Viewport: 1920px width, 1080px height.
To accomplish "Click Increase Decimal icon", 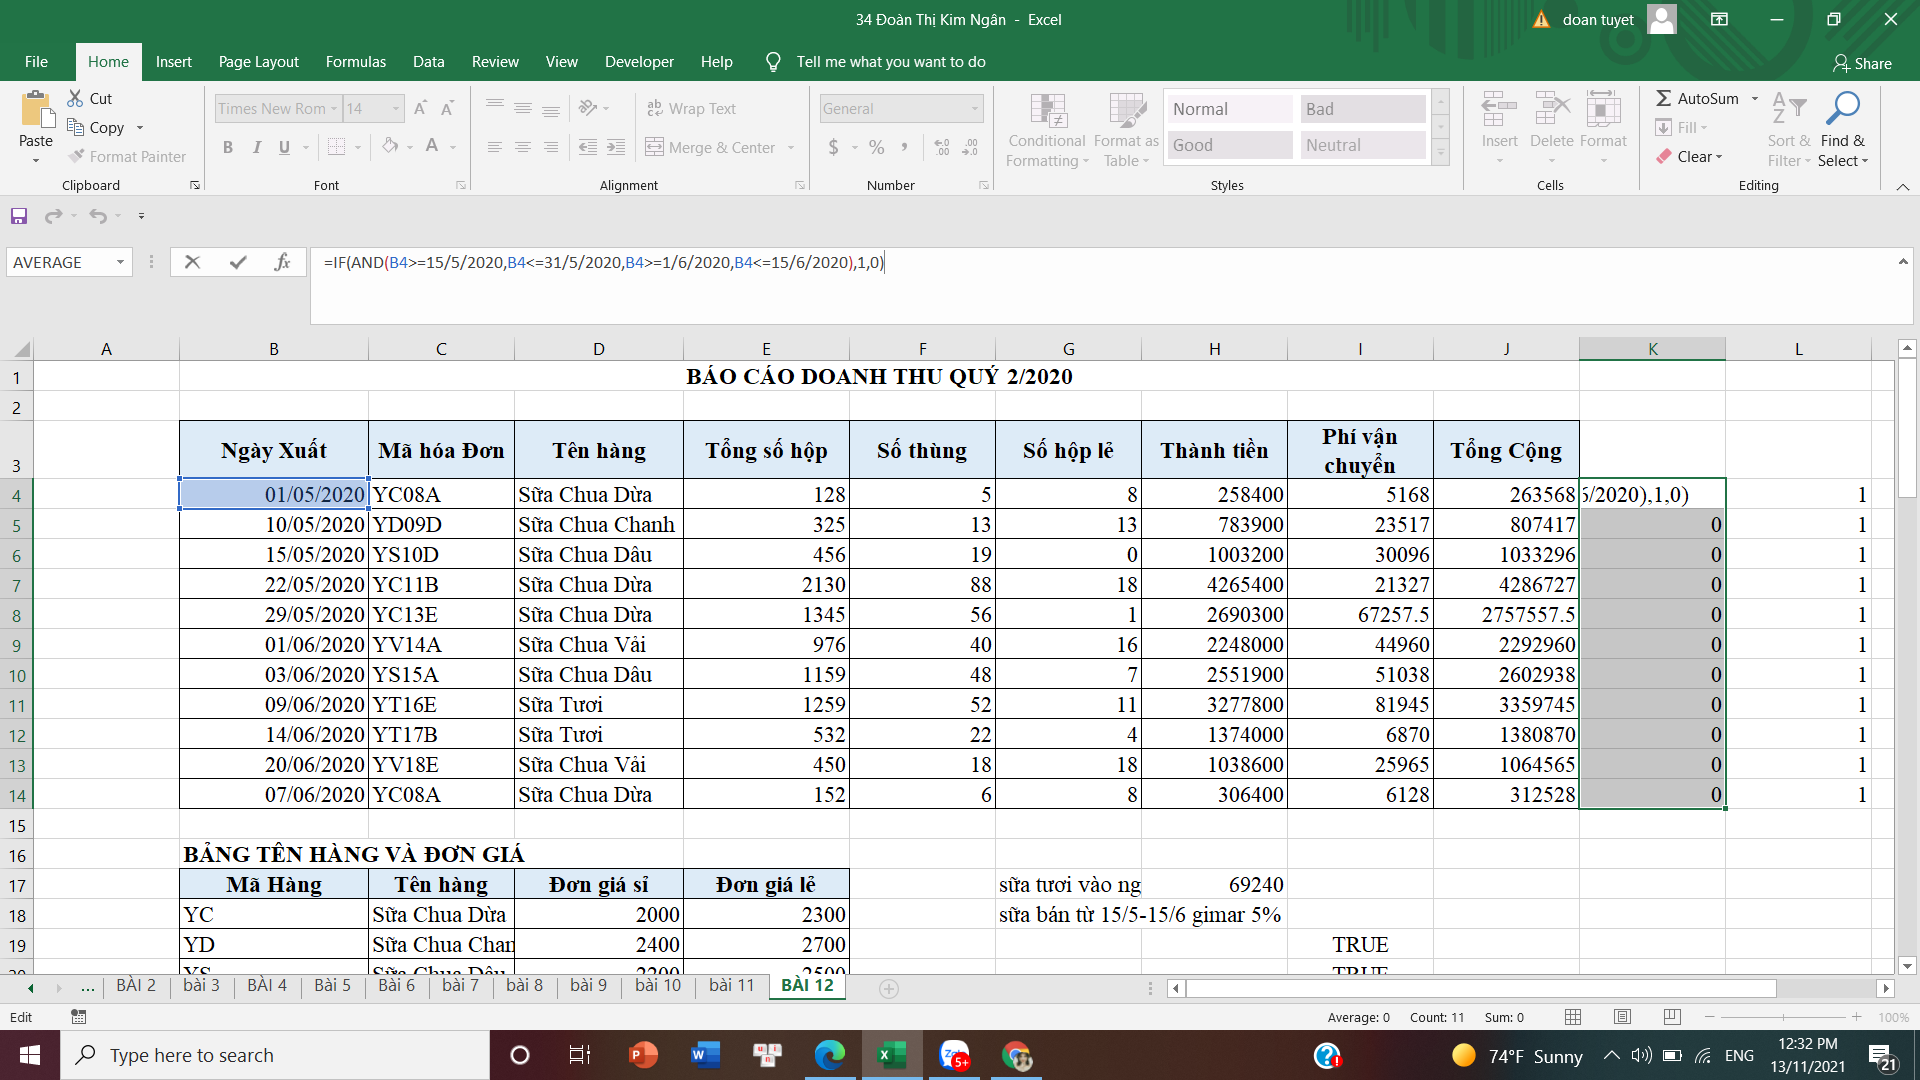I will [x=942, y=147].
